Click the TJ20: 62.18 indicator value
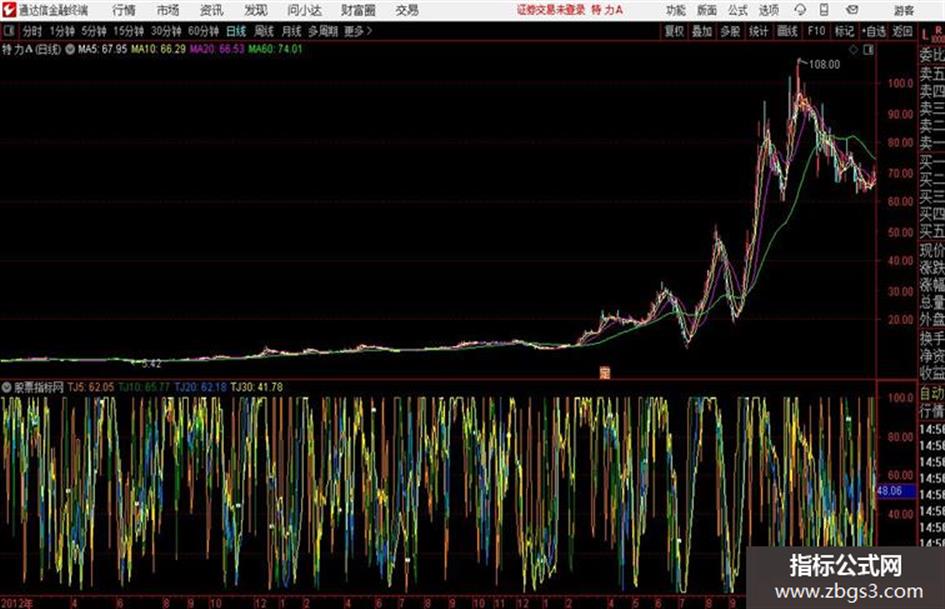Image resolution: width=945 pixels, height=609 pixels. tap(201, 387)
